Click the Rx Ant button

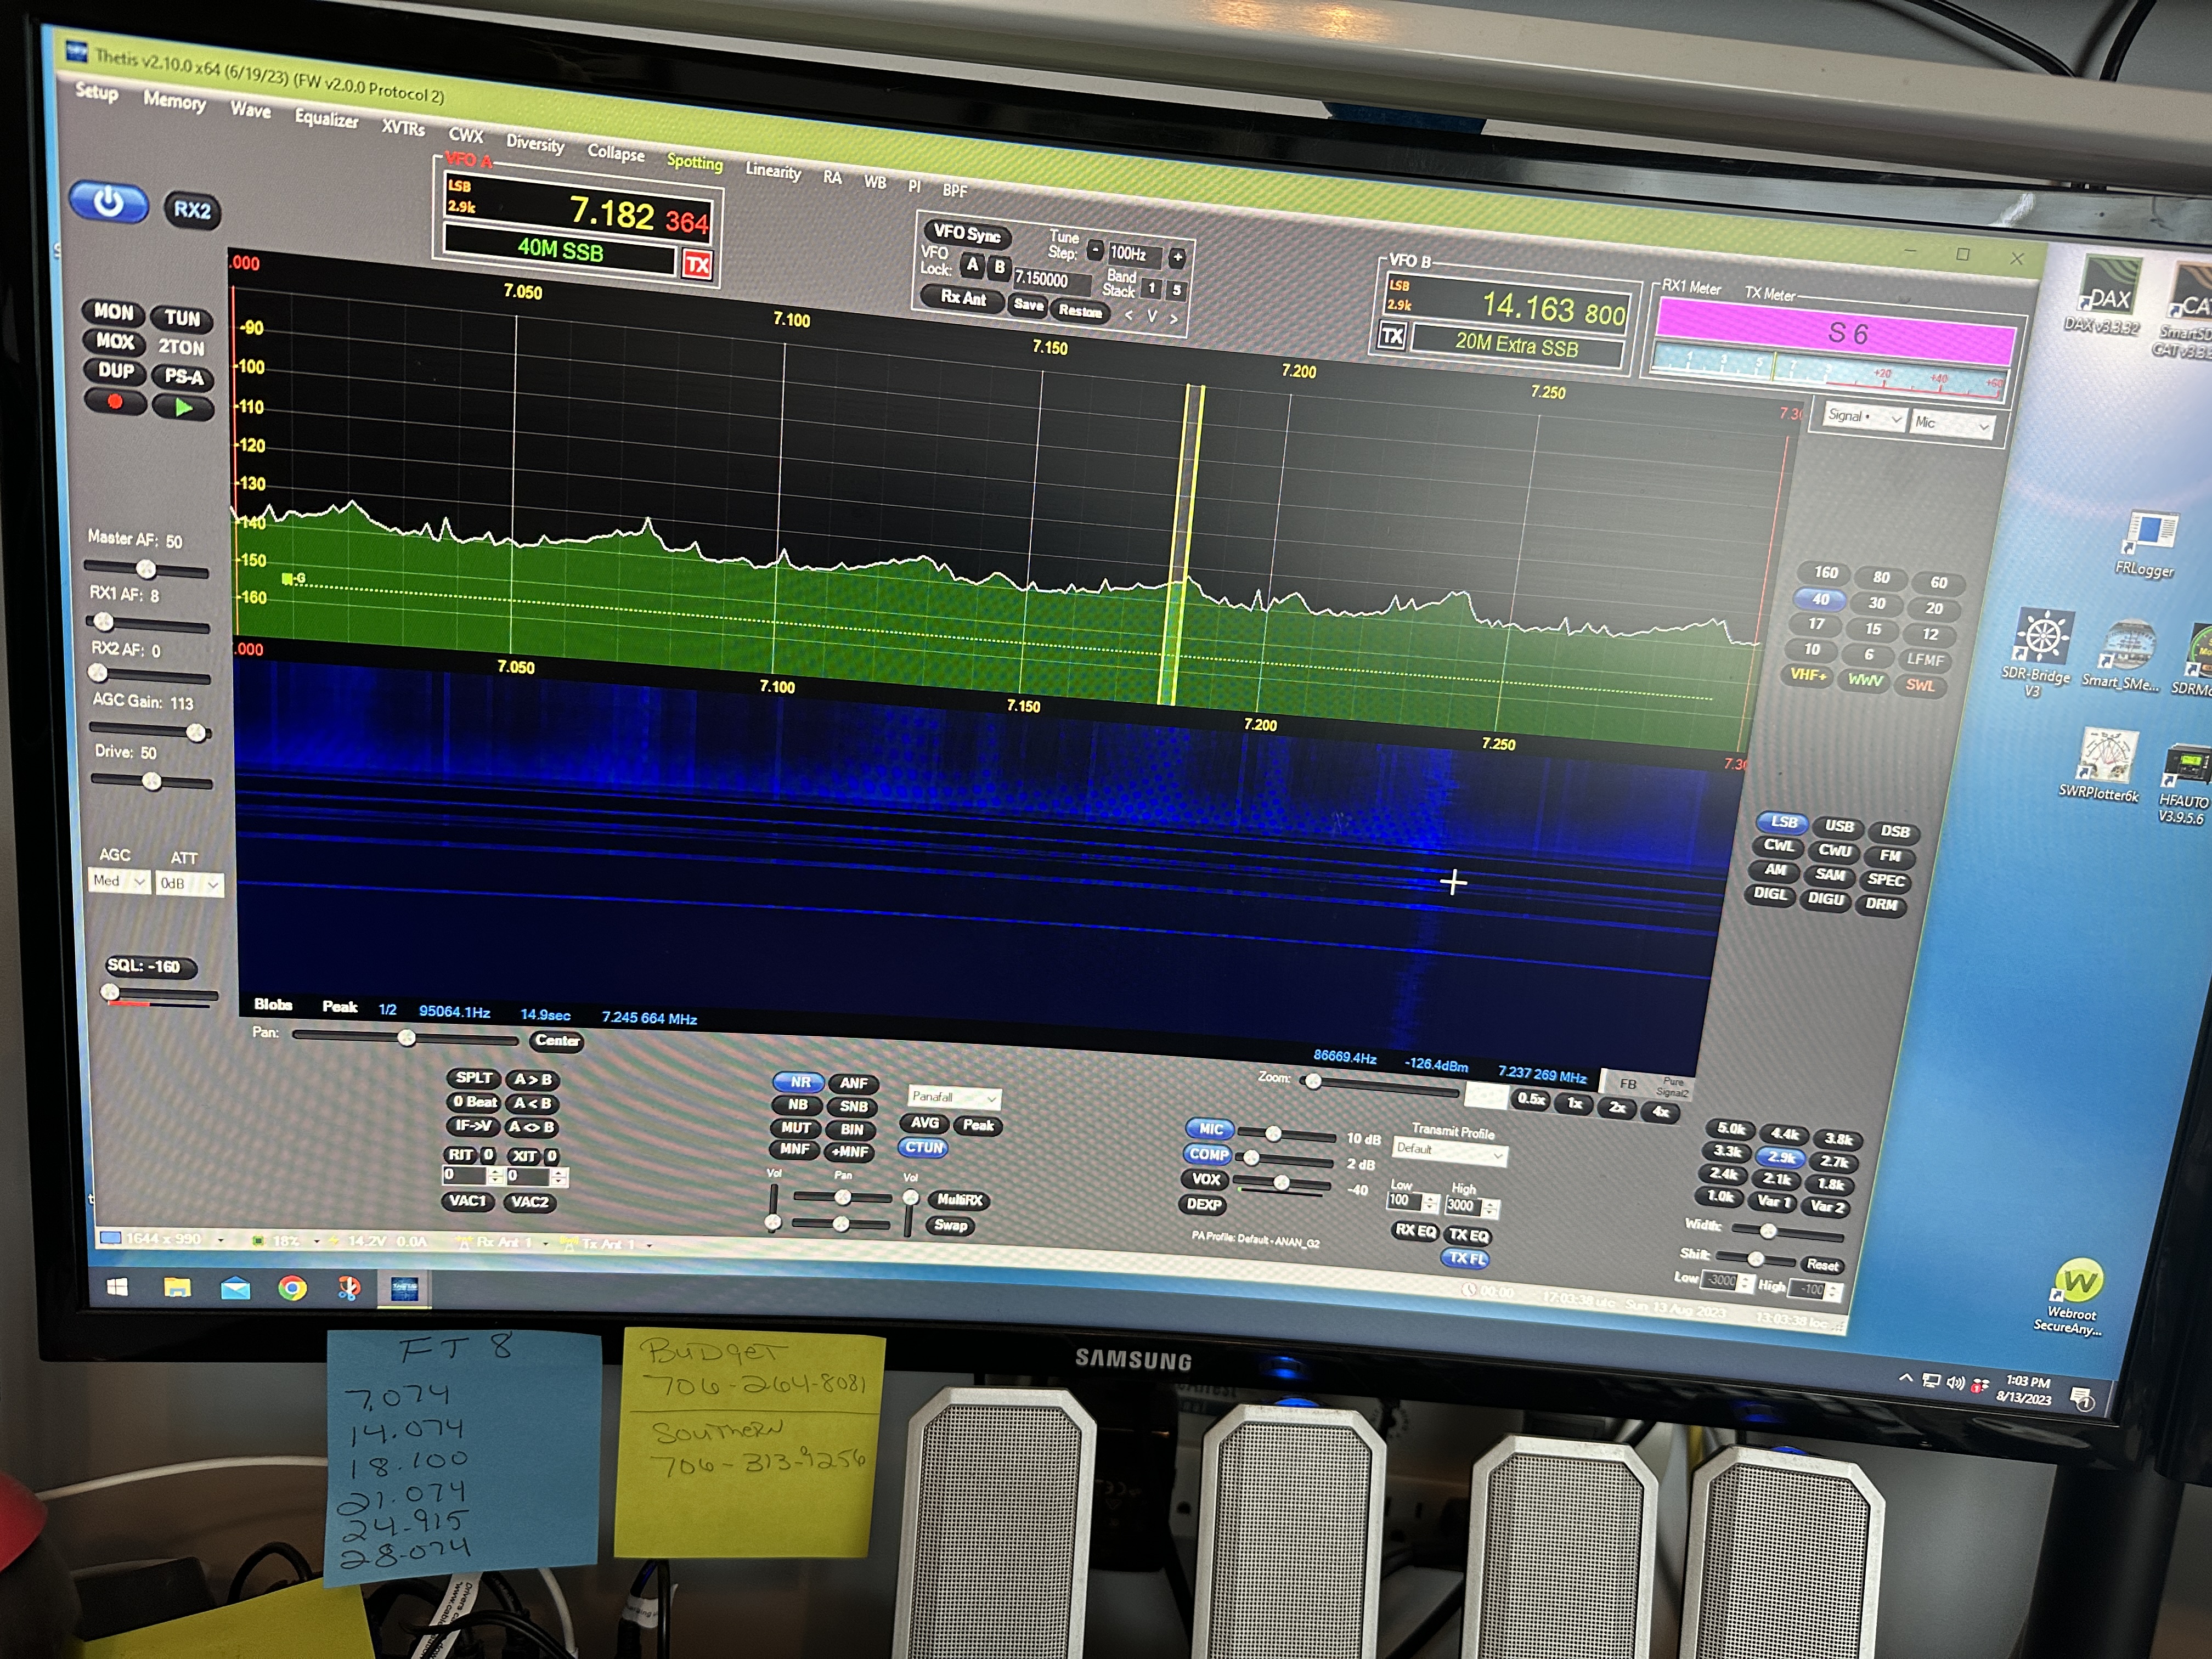[962, 297]
